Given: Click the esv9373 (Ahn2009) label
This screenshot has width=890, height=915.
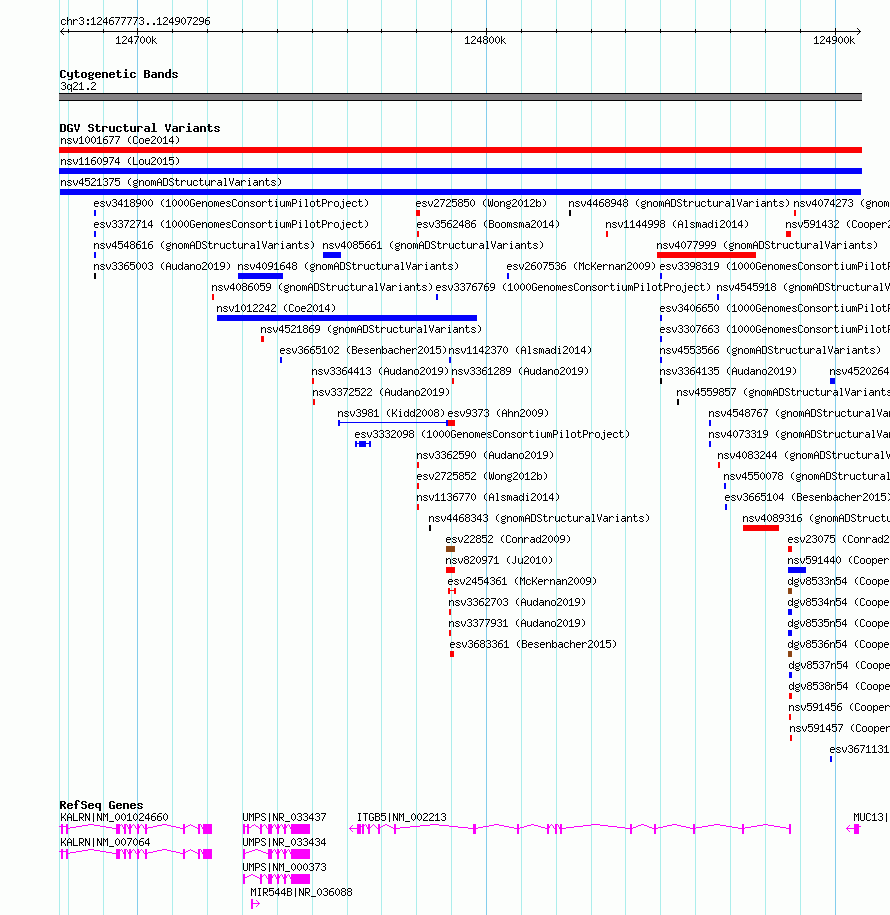Looking at the screenshot, I should [x=498, y=413].
